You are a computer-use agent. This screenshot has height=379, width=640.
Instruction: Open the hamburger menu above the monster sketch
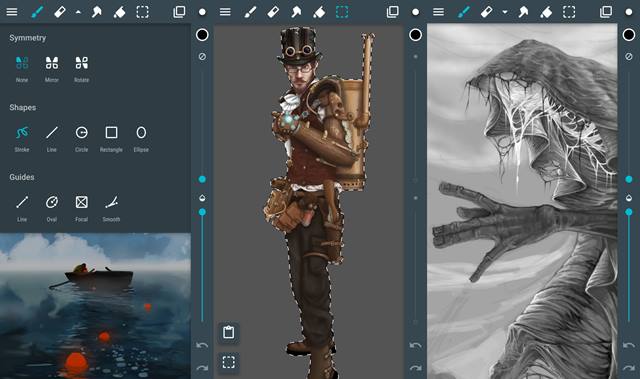(438, 12)
